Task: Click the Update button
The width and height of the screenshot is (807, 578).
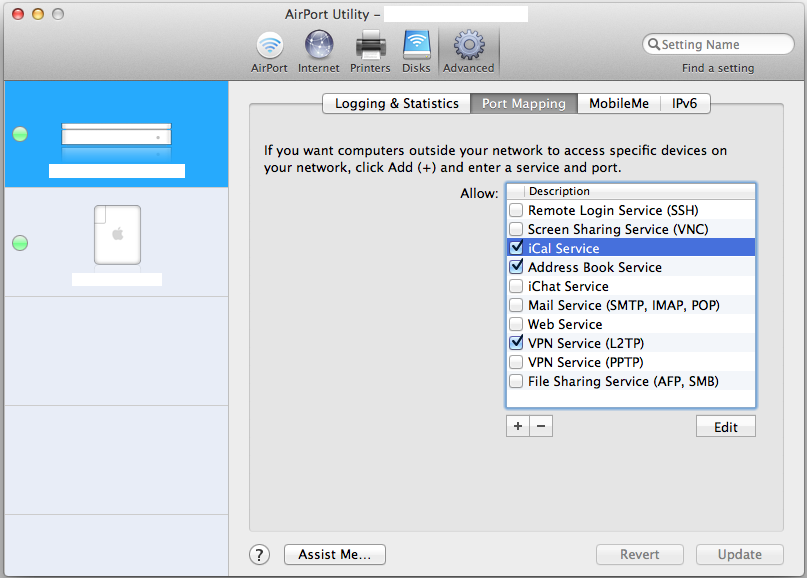Action: click(740, 554)
